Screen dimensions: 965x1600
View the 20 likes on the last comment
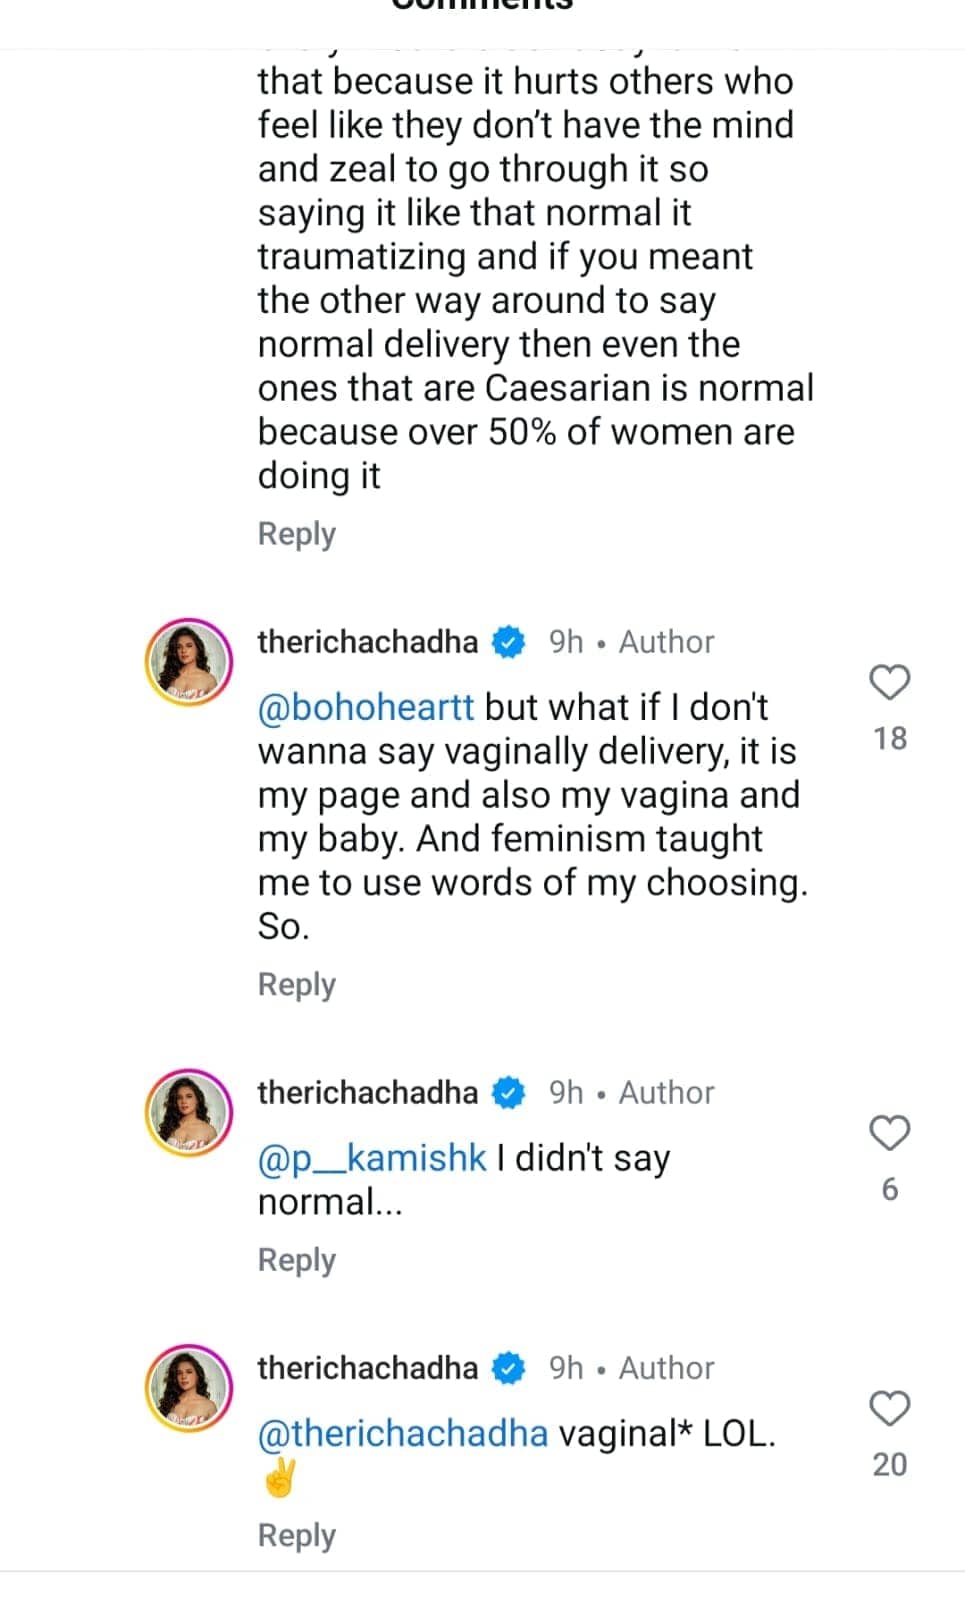click(889, 1465)
